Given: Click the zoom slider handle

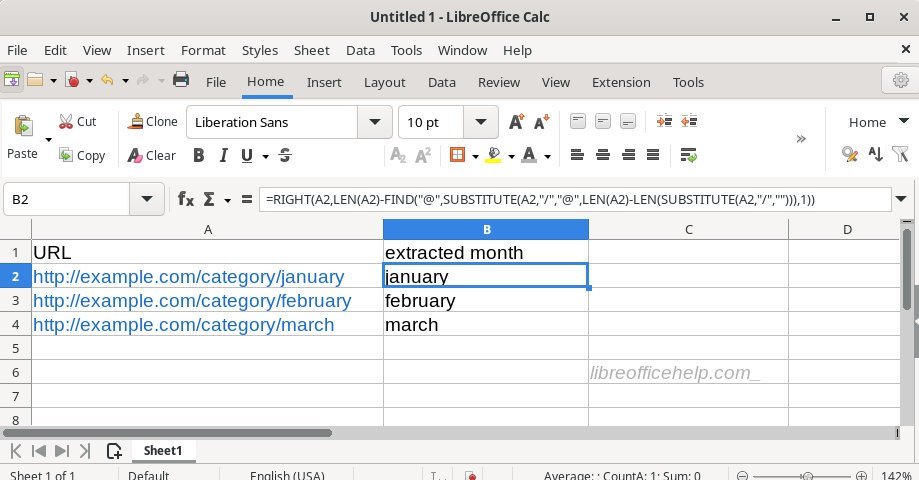Looking at the screenshot, I should click(x=808, y=476).
